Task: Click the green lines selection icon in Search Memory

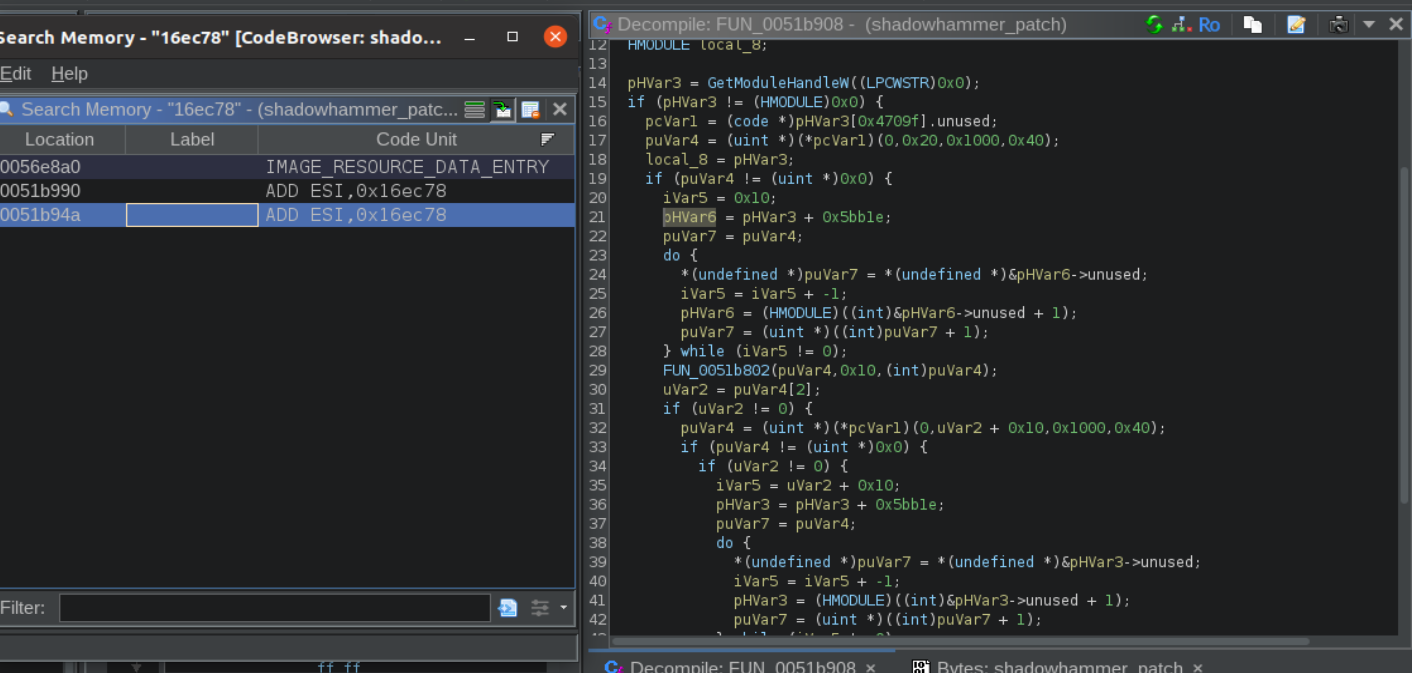Action: pos(475,110)
